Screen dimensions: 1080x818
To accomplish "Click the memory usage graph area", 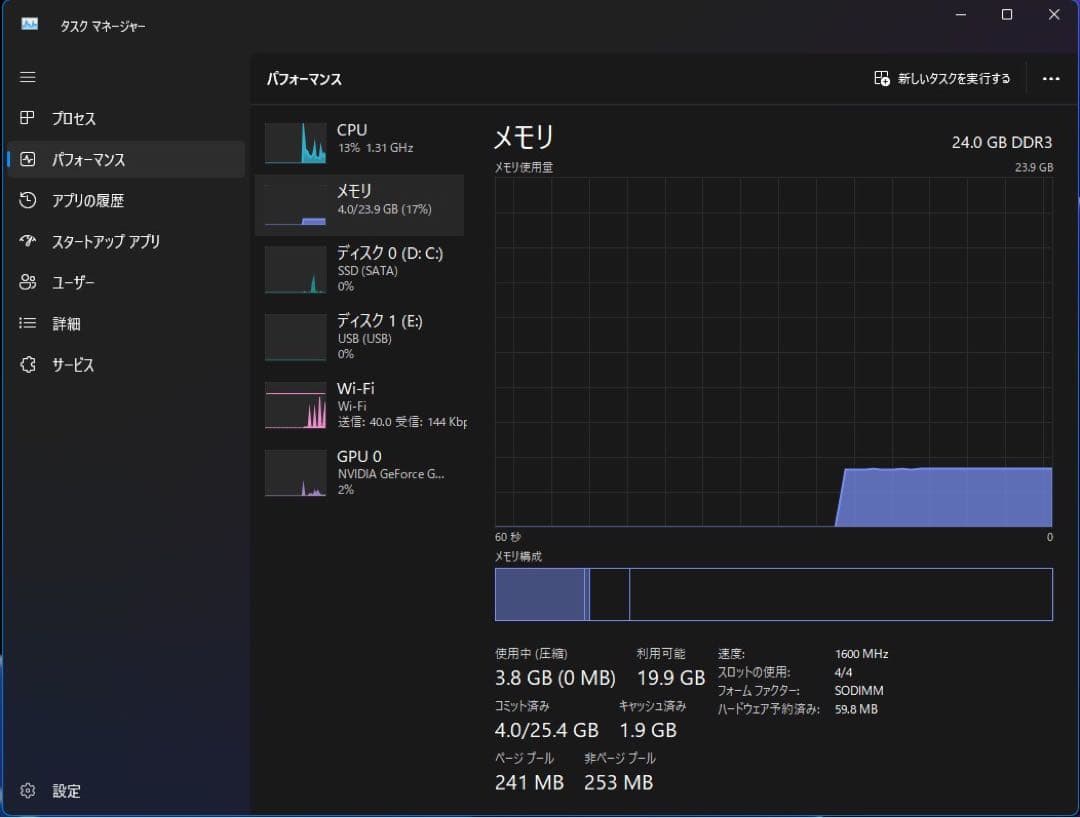I will pyautogui.click(x=773, y=352).
